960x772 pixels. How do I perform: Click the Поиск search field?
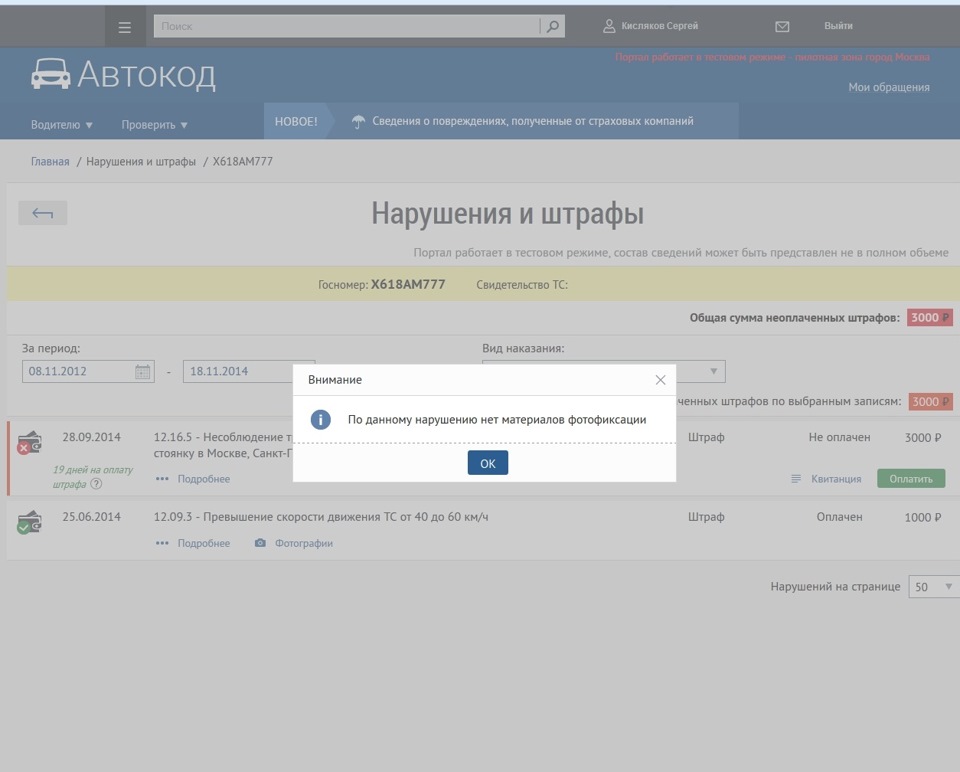coord(345,27)
